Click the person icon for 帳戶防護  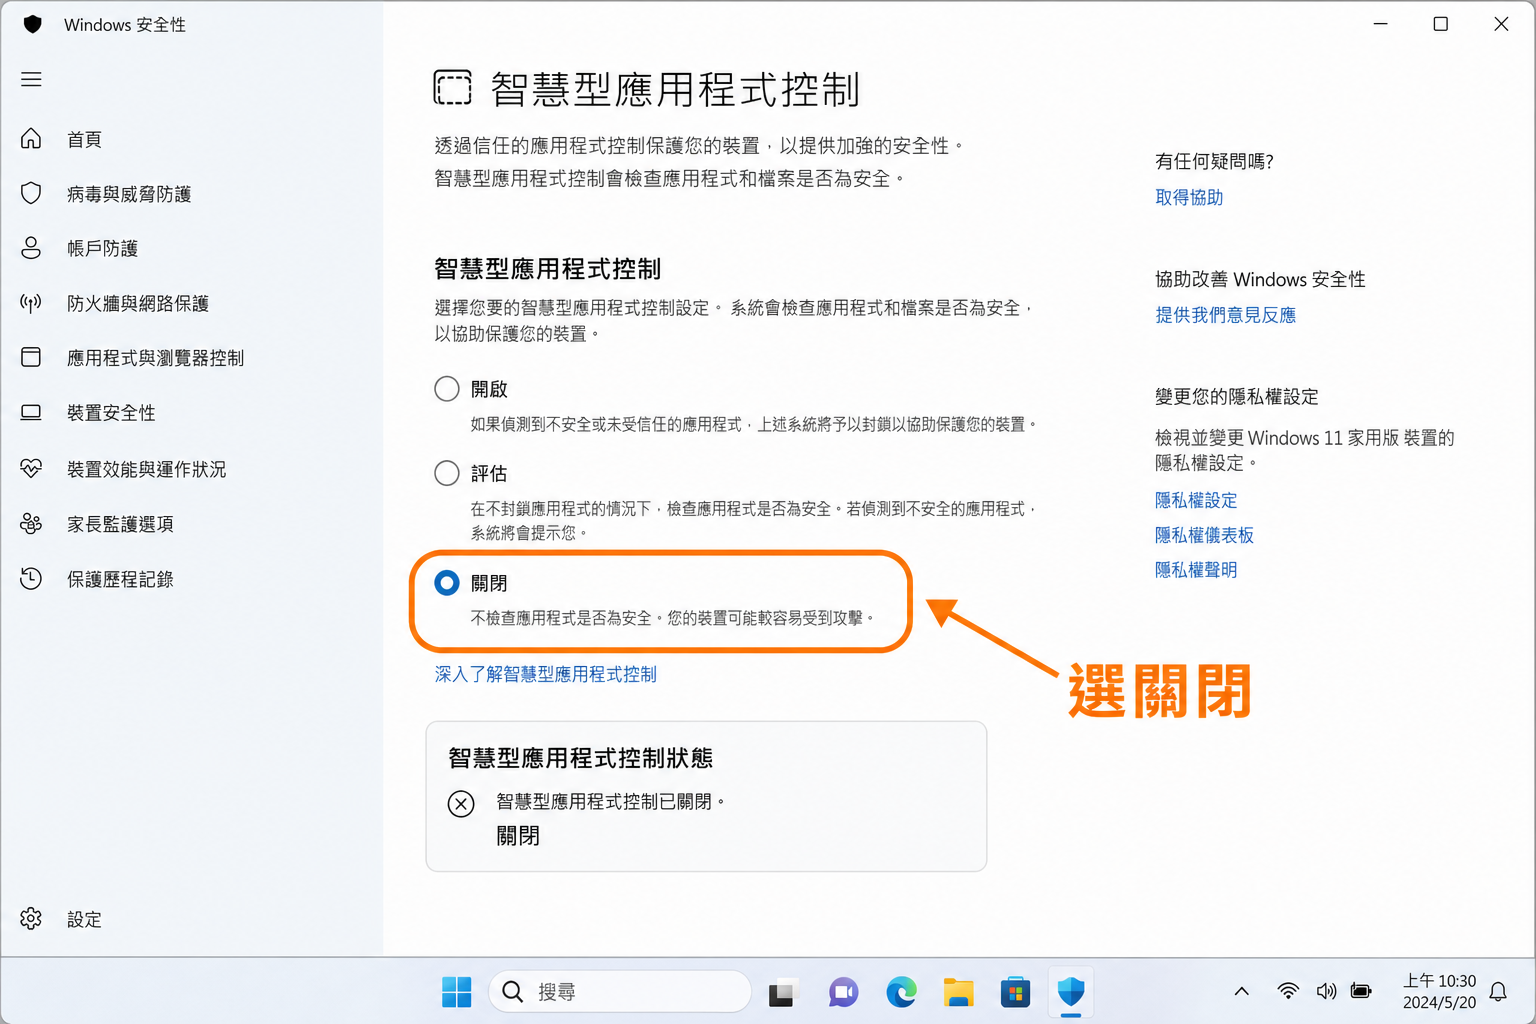tap(31, 248)
